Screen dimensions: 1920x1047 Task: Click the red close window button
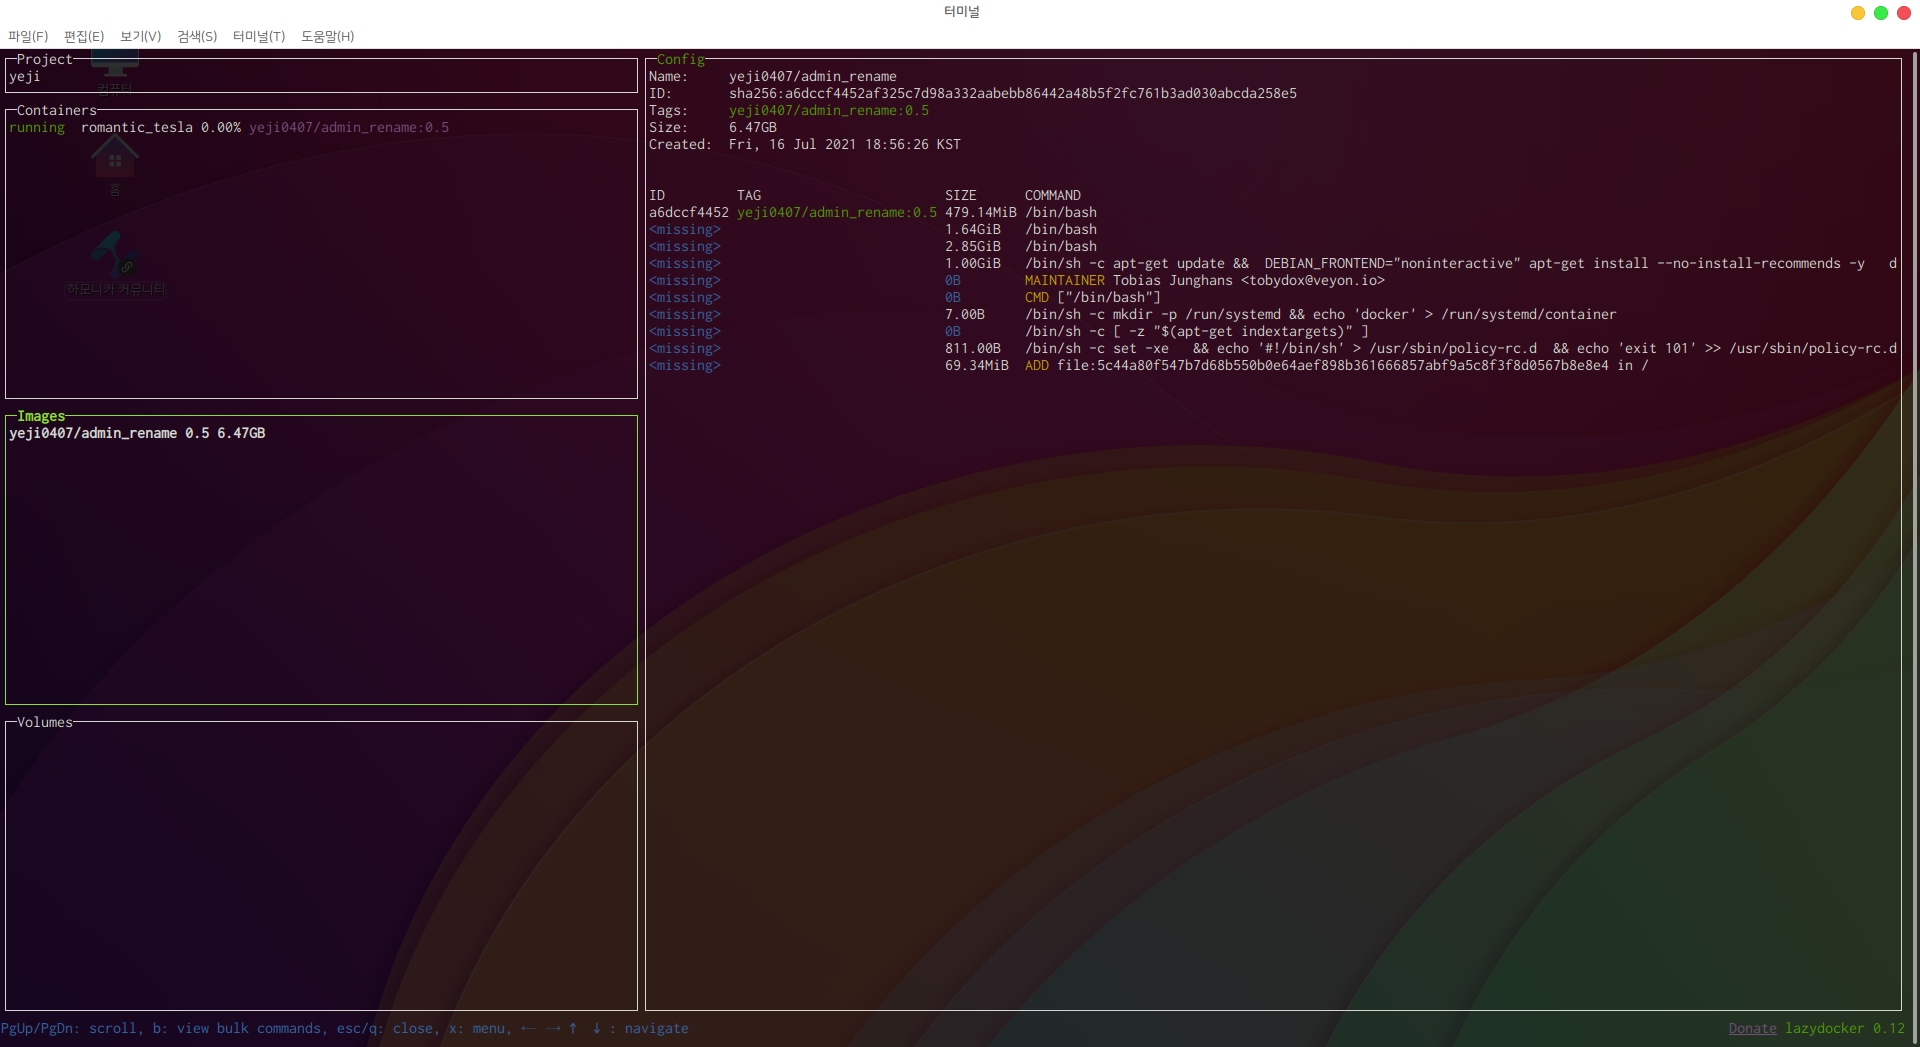click(x=1904, y=13)
